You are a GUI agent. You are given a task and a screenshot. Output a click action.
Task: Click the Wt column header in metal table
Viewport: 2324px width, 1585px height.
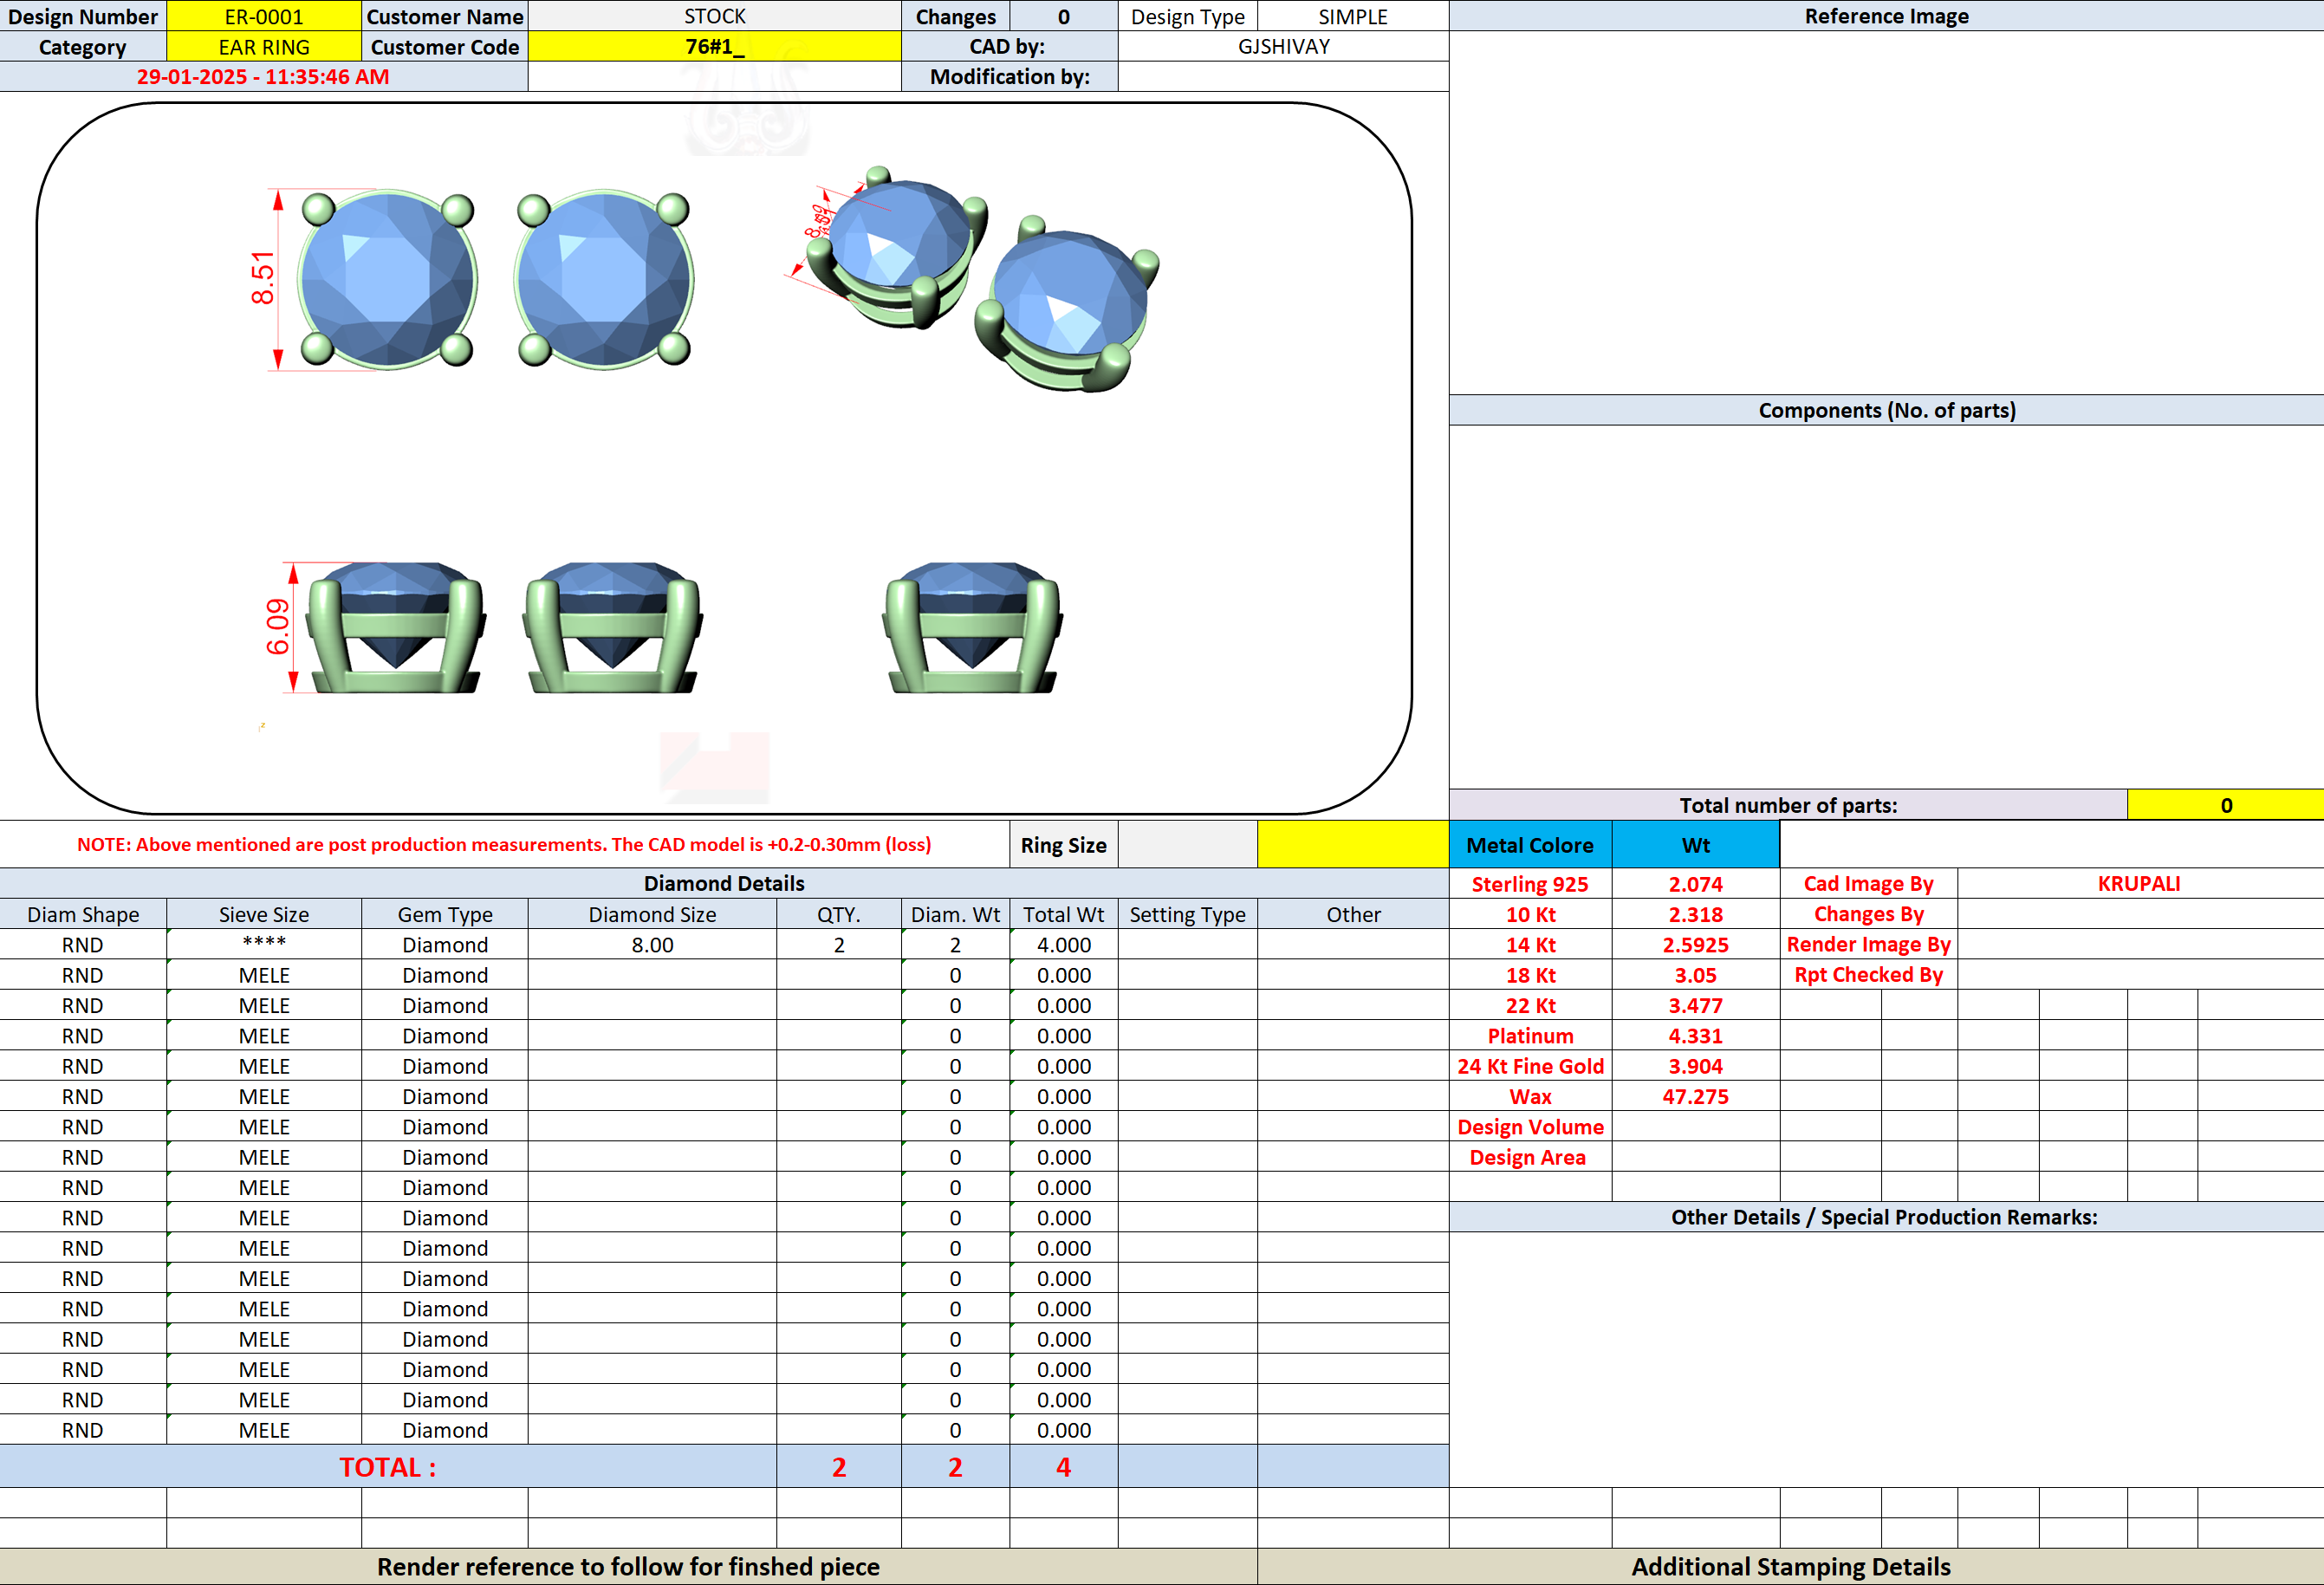point(1695,845)
